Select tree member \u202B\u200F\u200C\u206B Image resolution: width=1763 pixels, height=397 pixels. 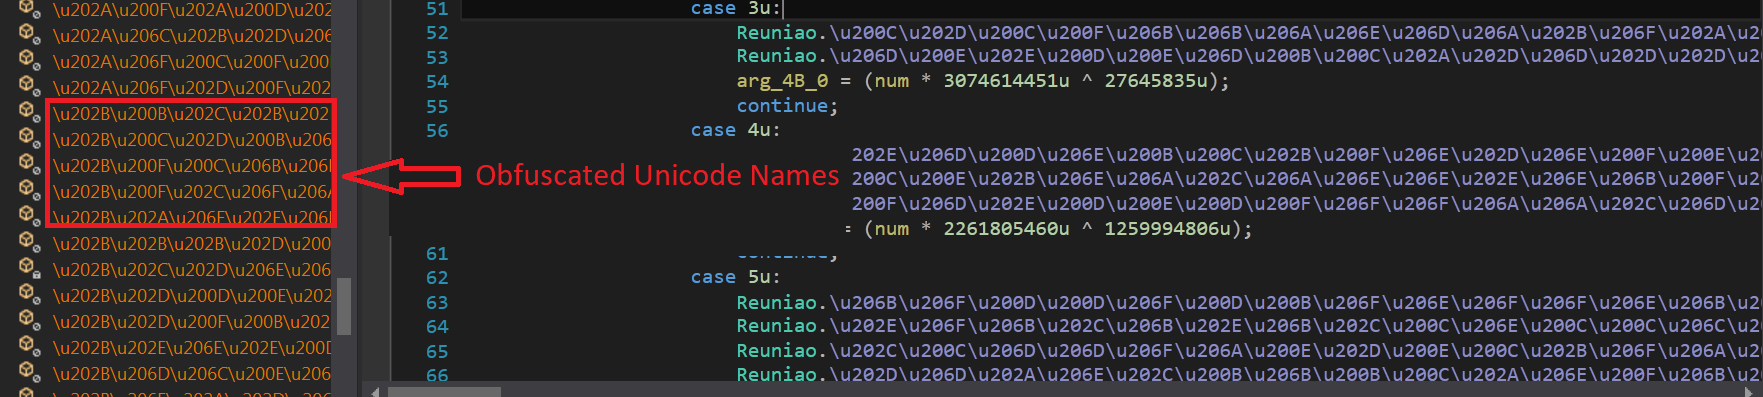coord(191,166)
